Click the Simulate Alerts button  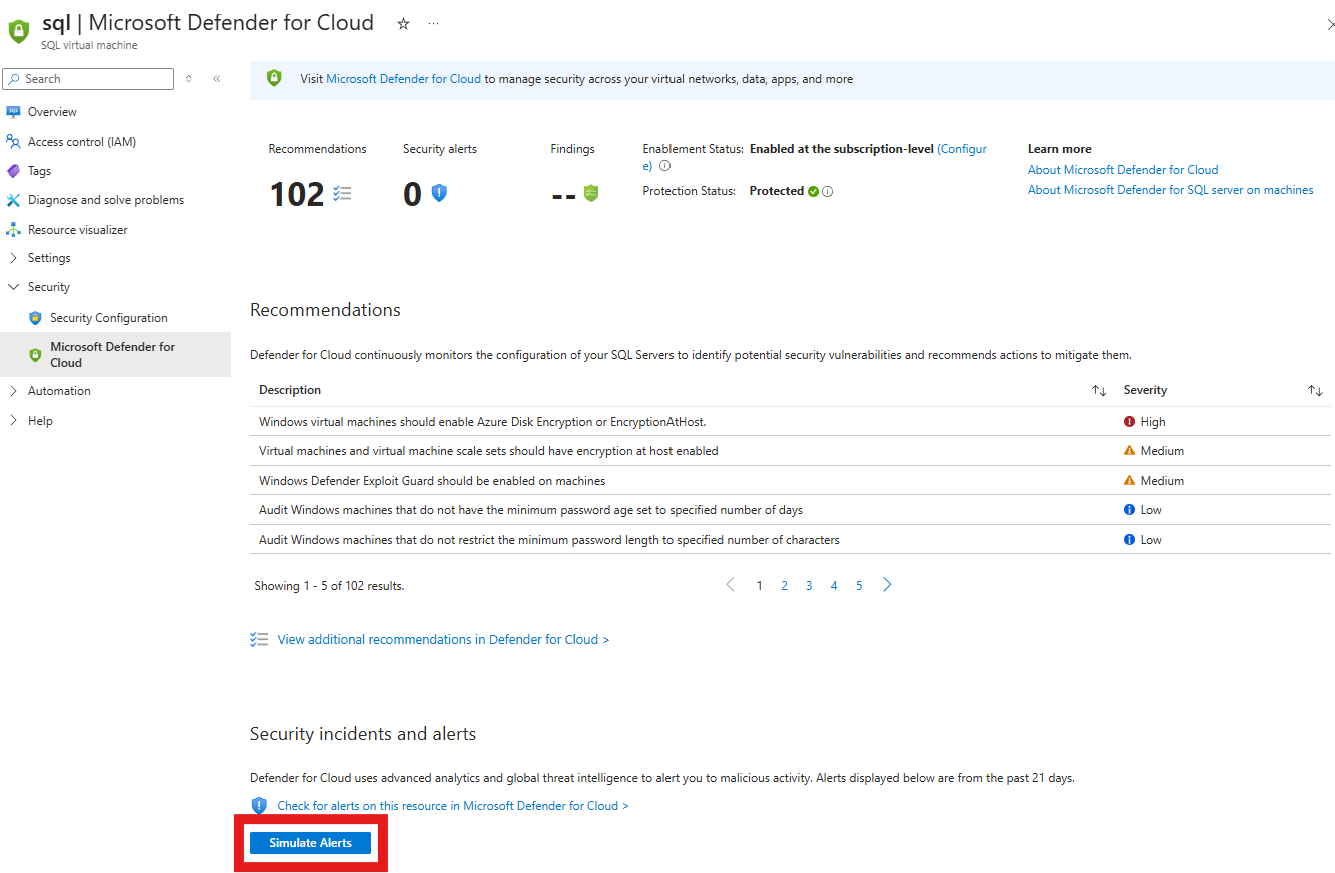(x=310, y=843)
